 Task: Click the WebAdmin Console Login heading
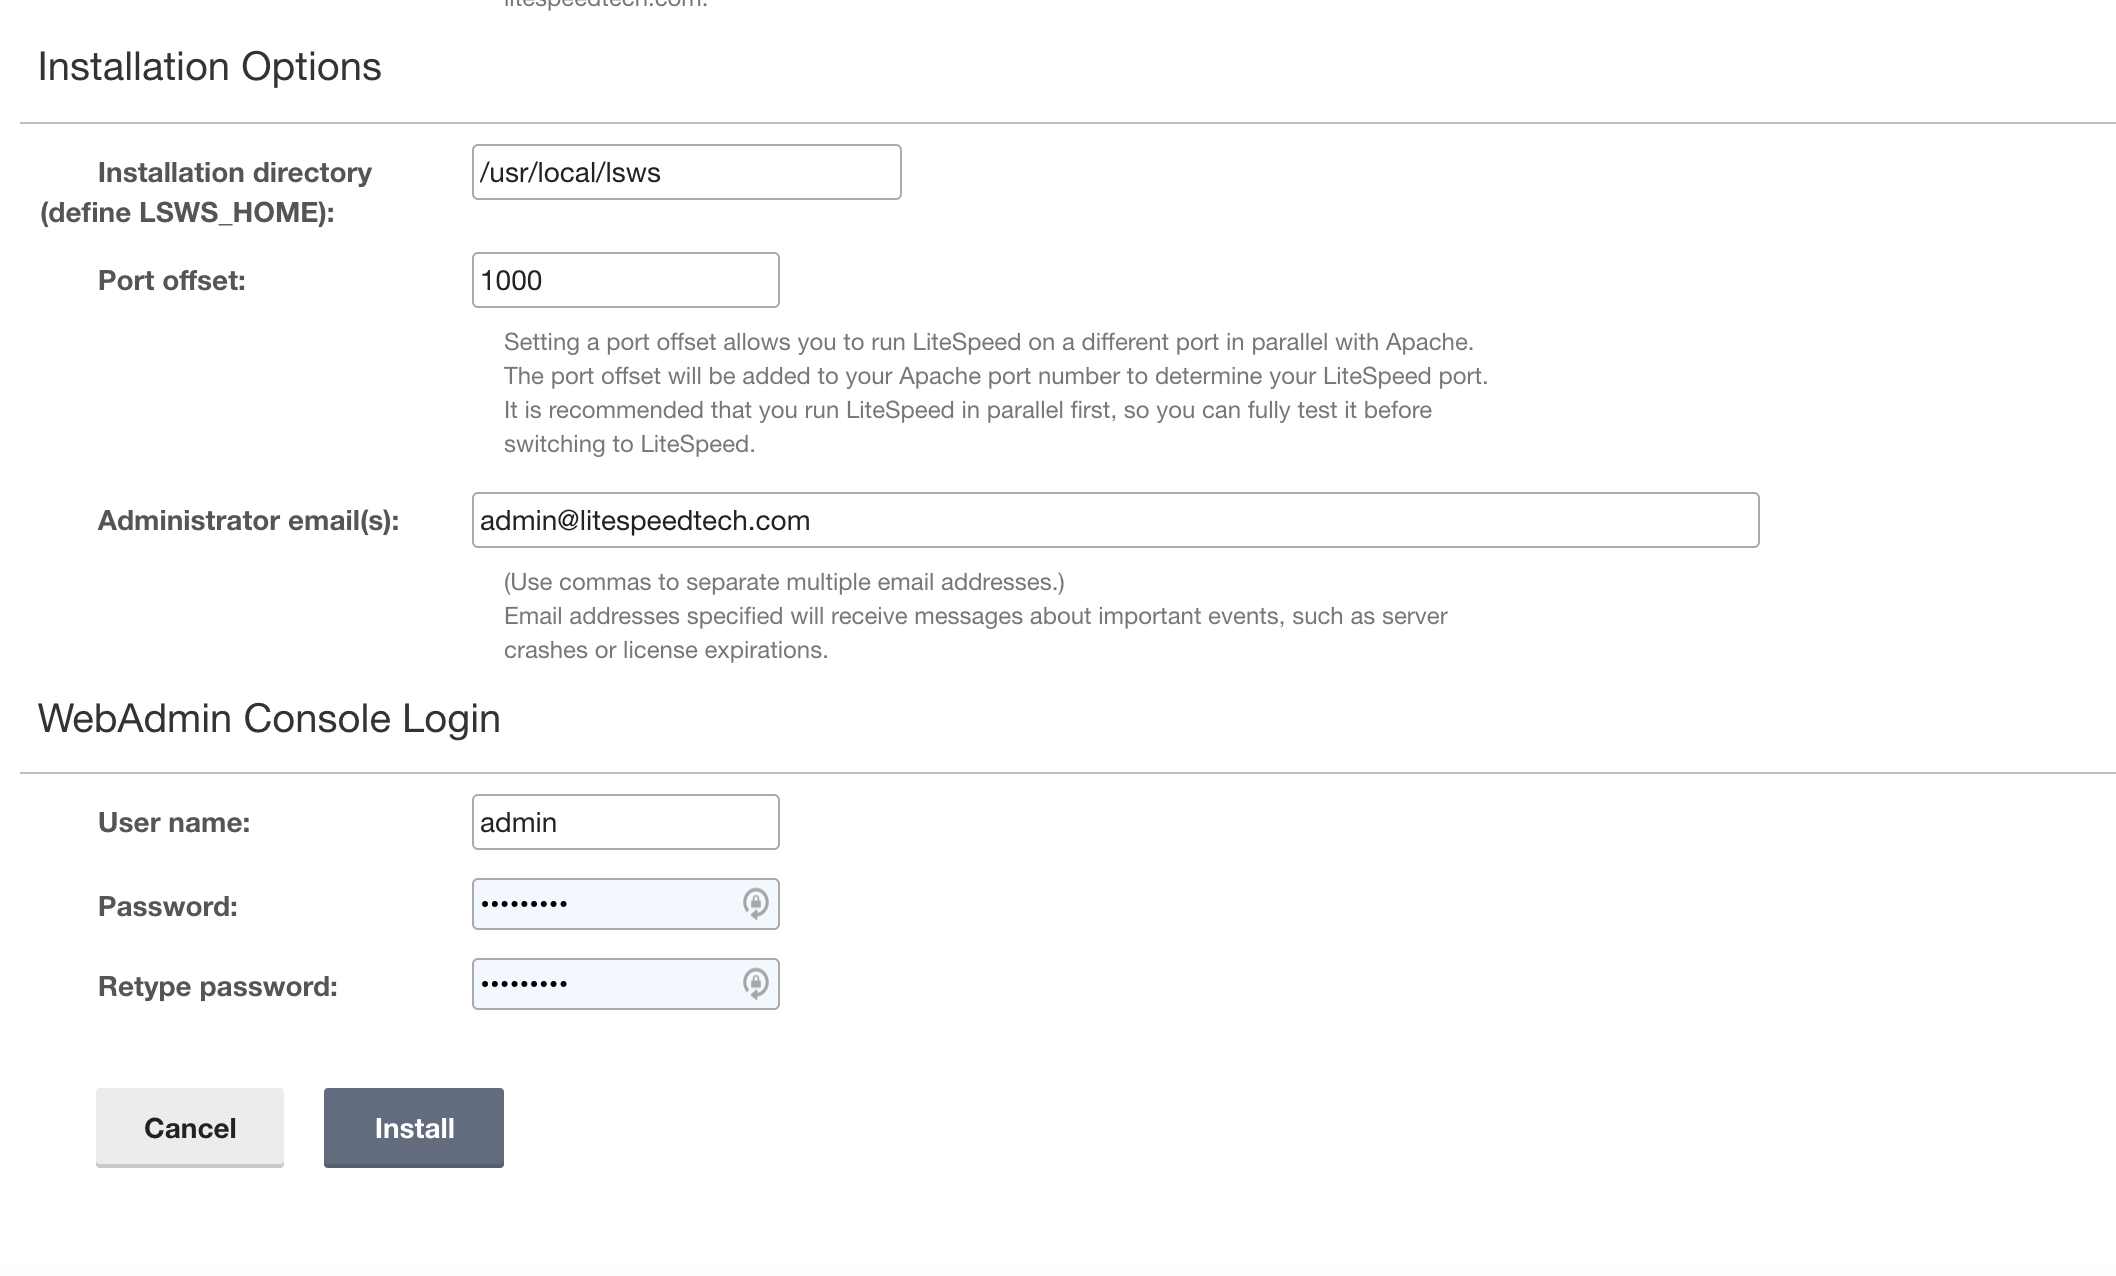click(269, 719)
